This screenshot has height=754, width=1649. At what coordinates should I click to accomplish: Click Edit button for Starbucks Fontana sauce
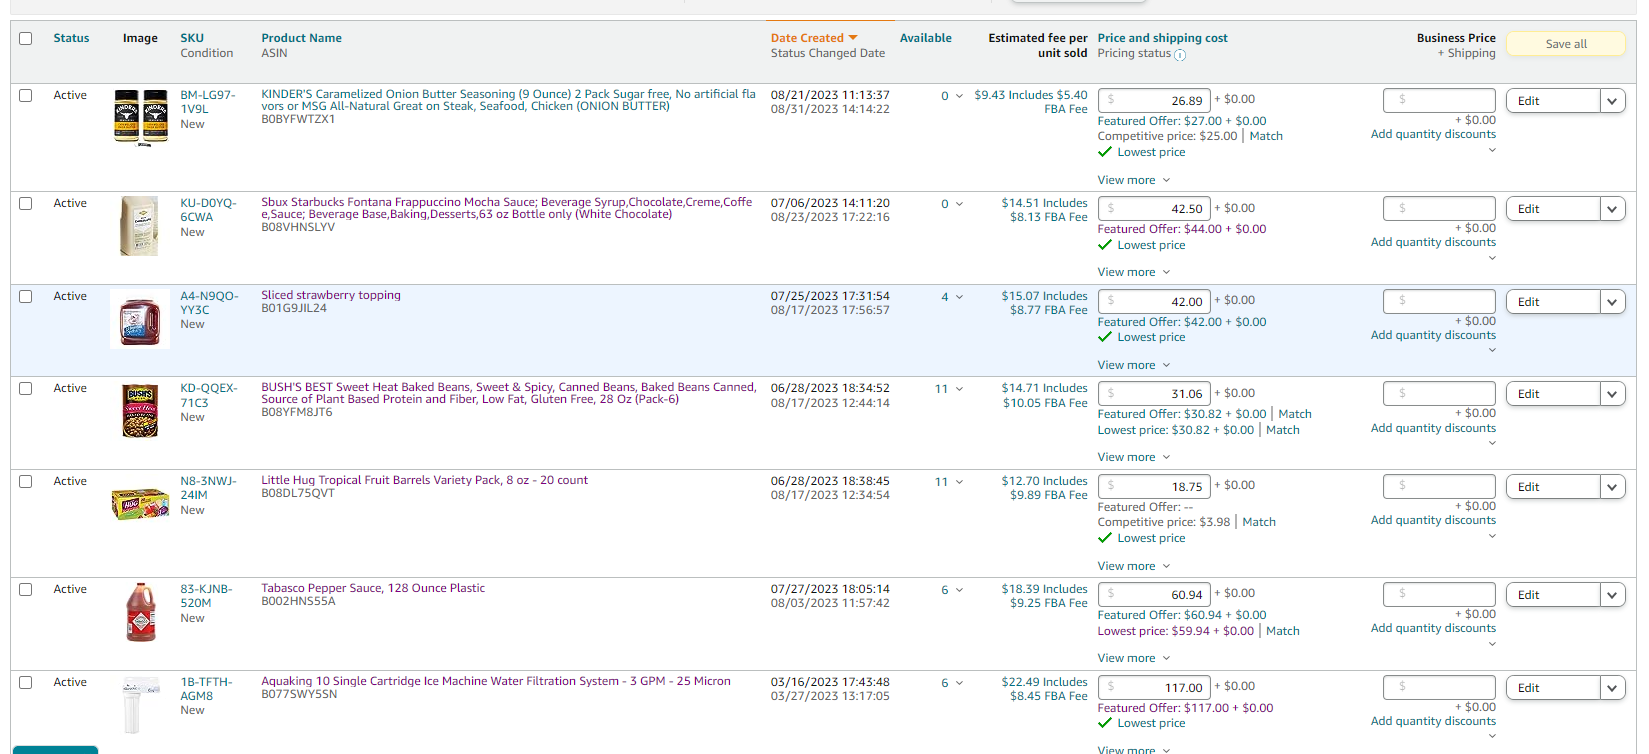click(x=1553, y=209)
